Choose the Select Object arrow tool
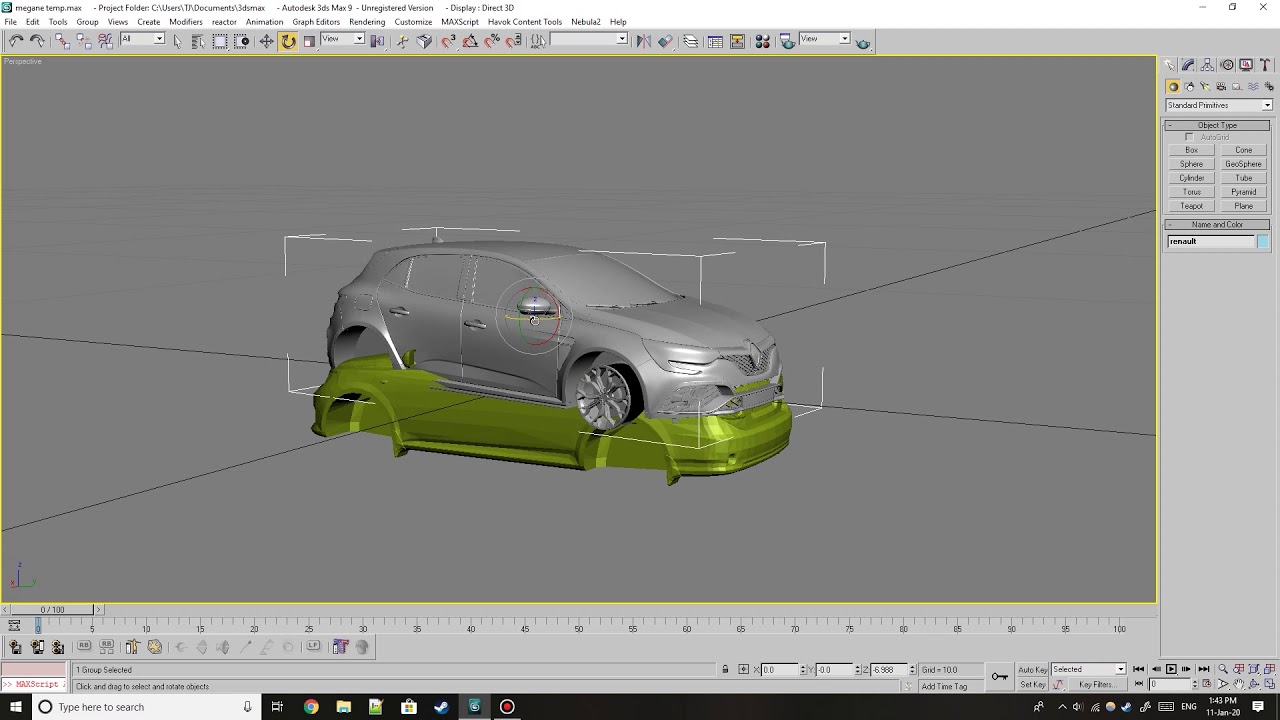 pyautogui.click(x=177, y=41)
